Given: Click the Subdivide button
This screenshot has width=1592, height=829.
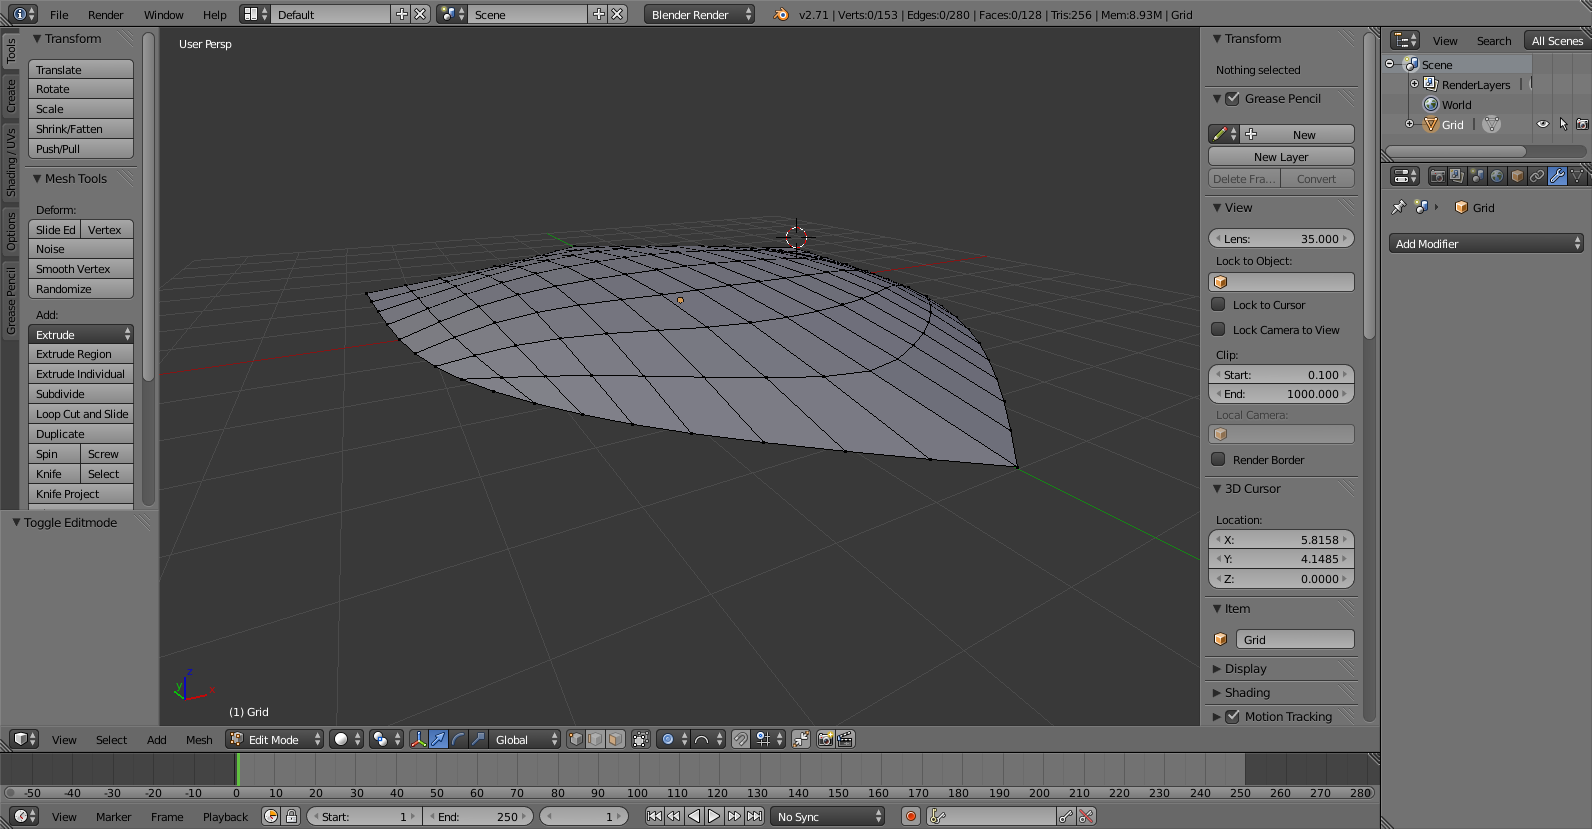Looking at the screenshot, I should pyautogui.click(x=81, y=393).
